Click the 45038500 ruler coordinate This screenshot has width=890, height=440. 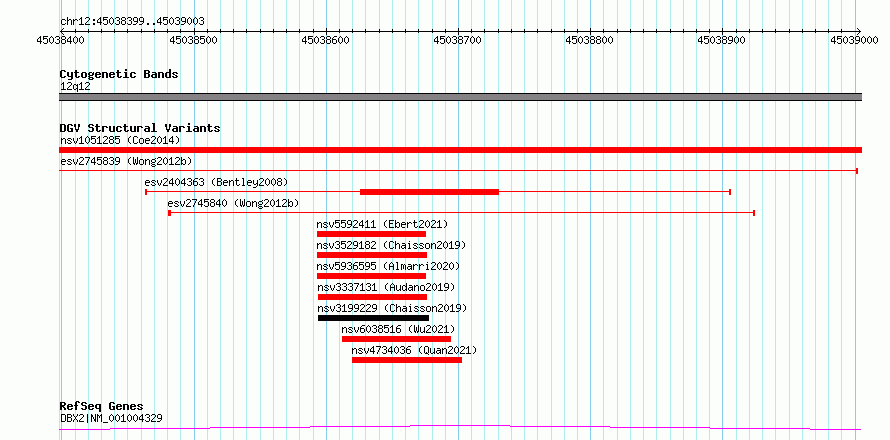point(194,41)
